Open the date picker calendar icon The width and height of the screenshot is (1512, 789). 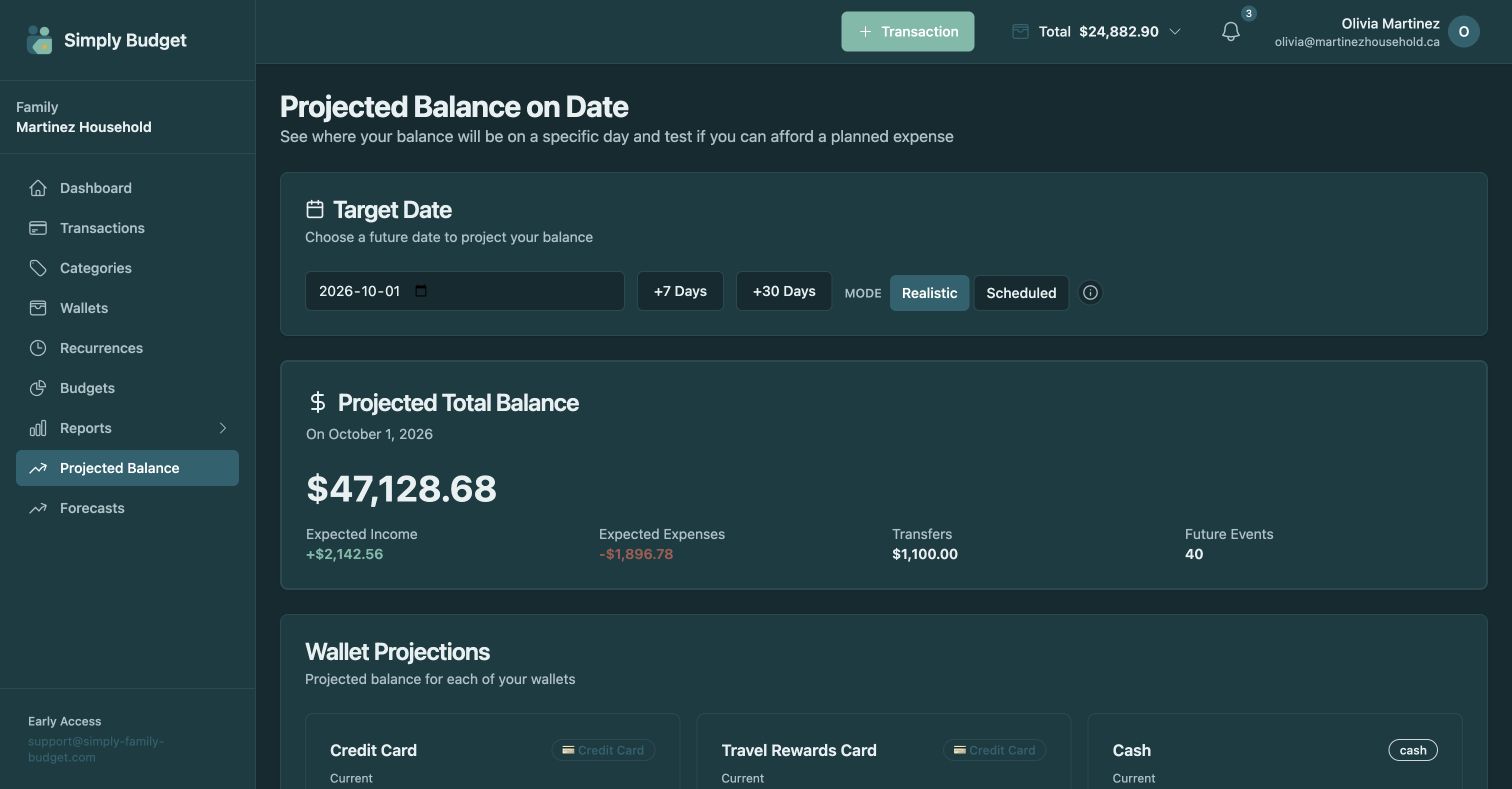(x=421, y=291)
